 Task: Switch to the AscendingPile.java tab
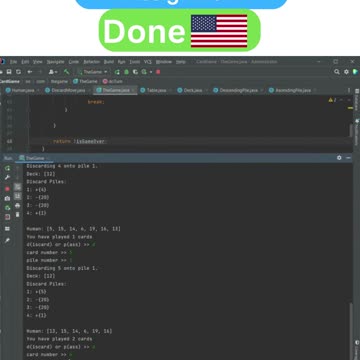tap(293, 90)
